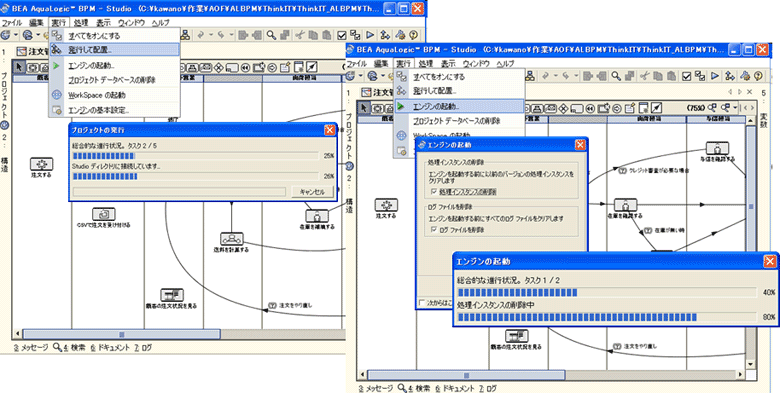This screenshot has width=780, height=393.
Task: Click play start-engine icon in right window toolbar
Action: [715, 76]
